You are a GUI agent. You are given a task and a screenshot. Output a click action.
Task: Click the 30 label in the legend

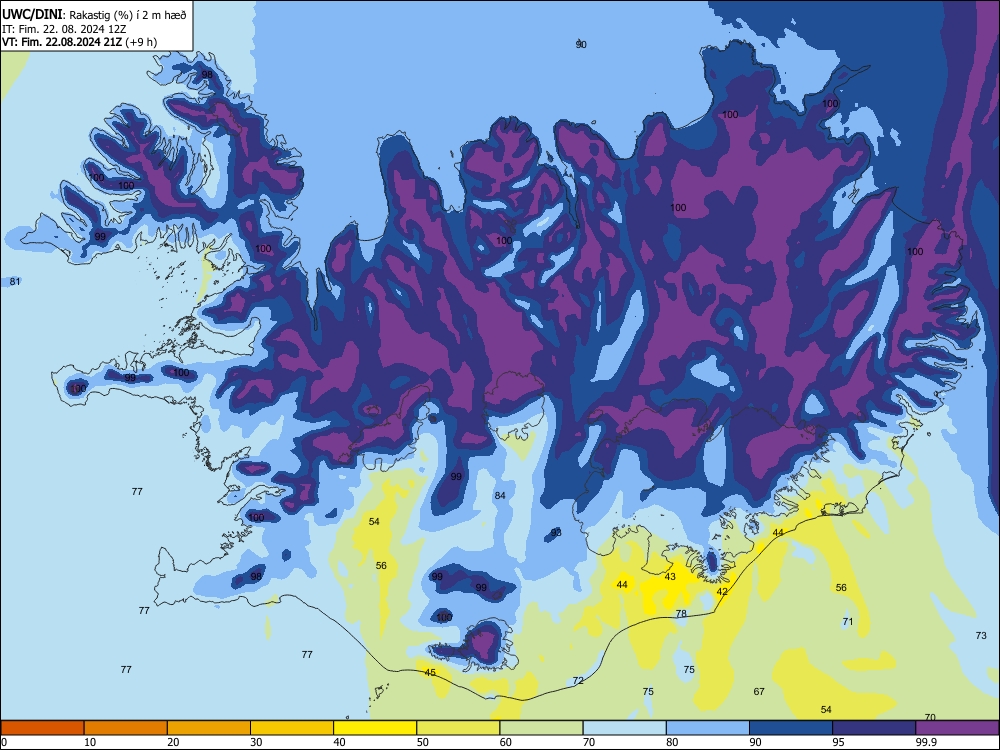[x=256, y=742]
